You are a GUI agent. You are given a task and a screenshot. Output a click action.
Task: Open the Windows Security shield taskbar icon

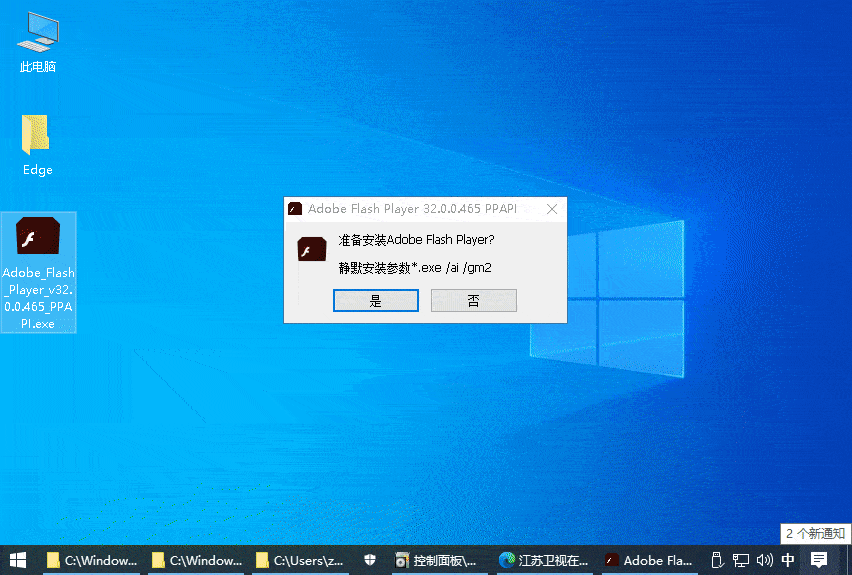(370, 560)
